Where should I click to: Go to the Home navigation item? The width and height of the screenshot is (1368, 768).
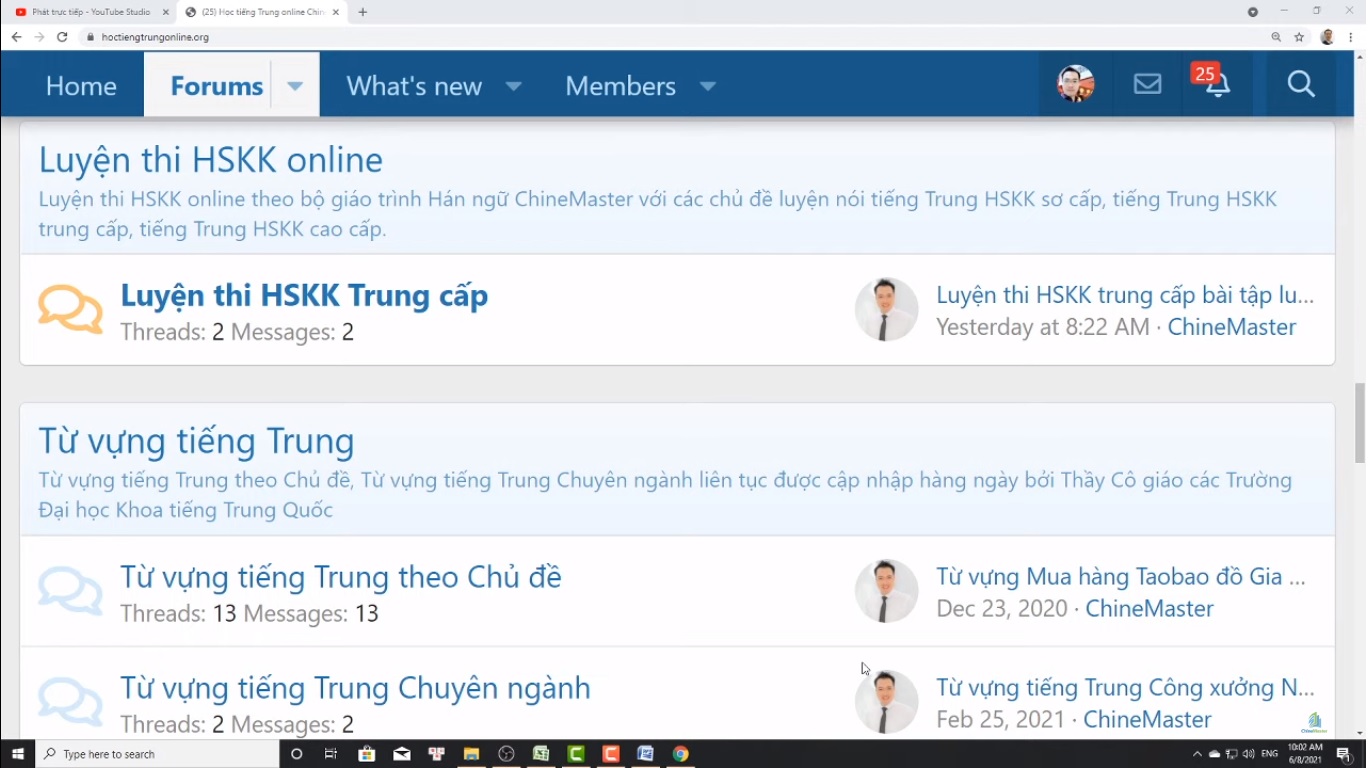click(81, 86)
